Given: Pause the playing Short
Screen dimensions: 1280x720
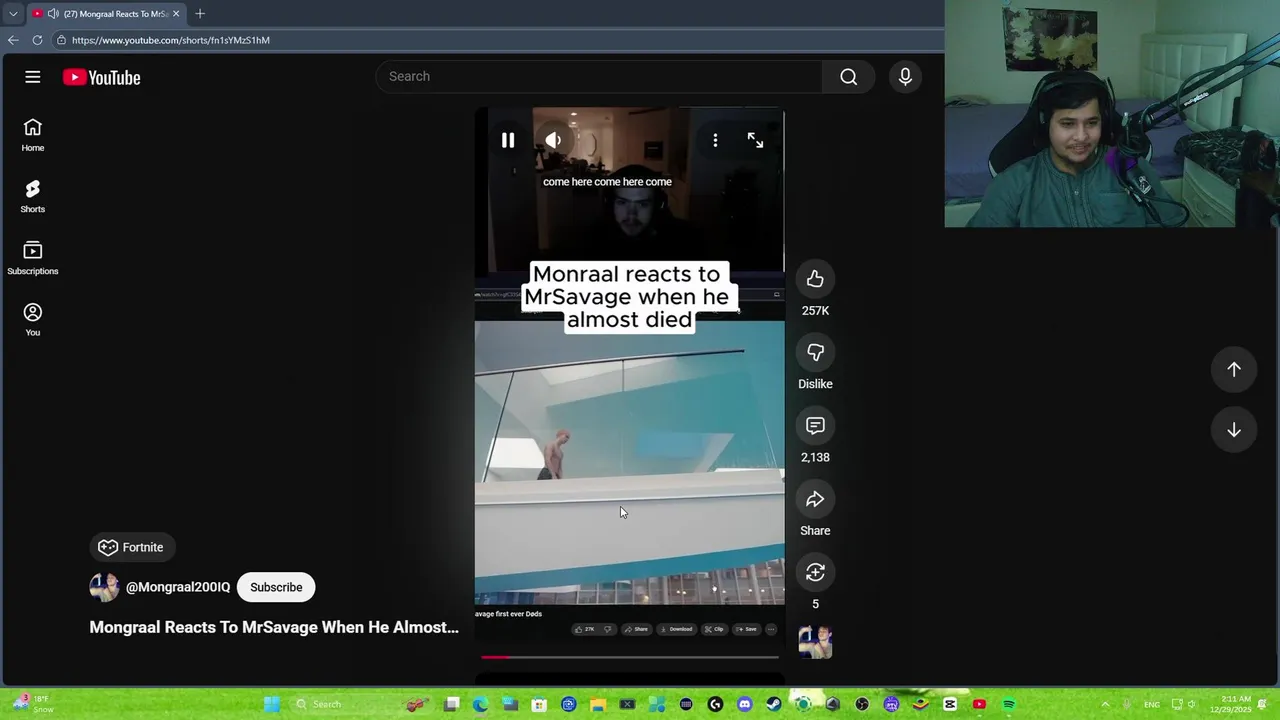Looking at the screenshot, I should pos(508,141).
